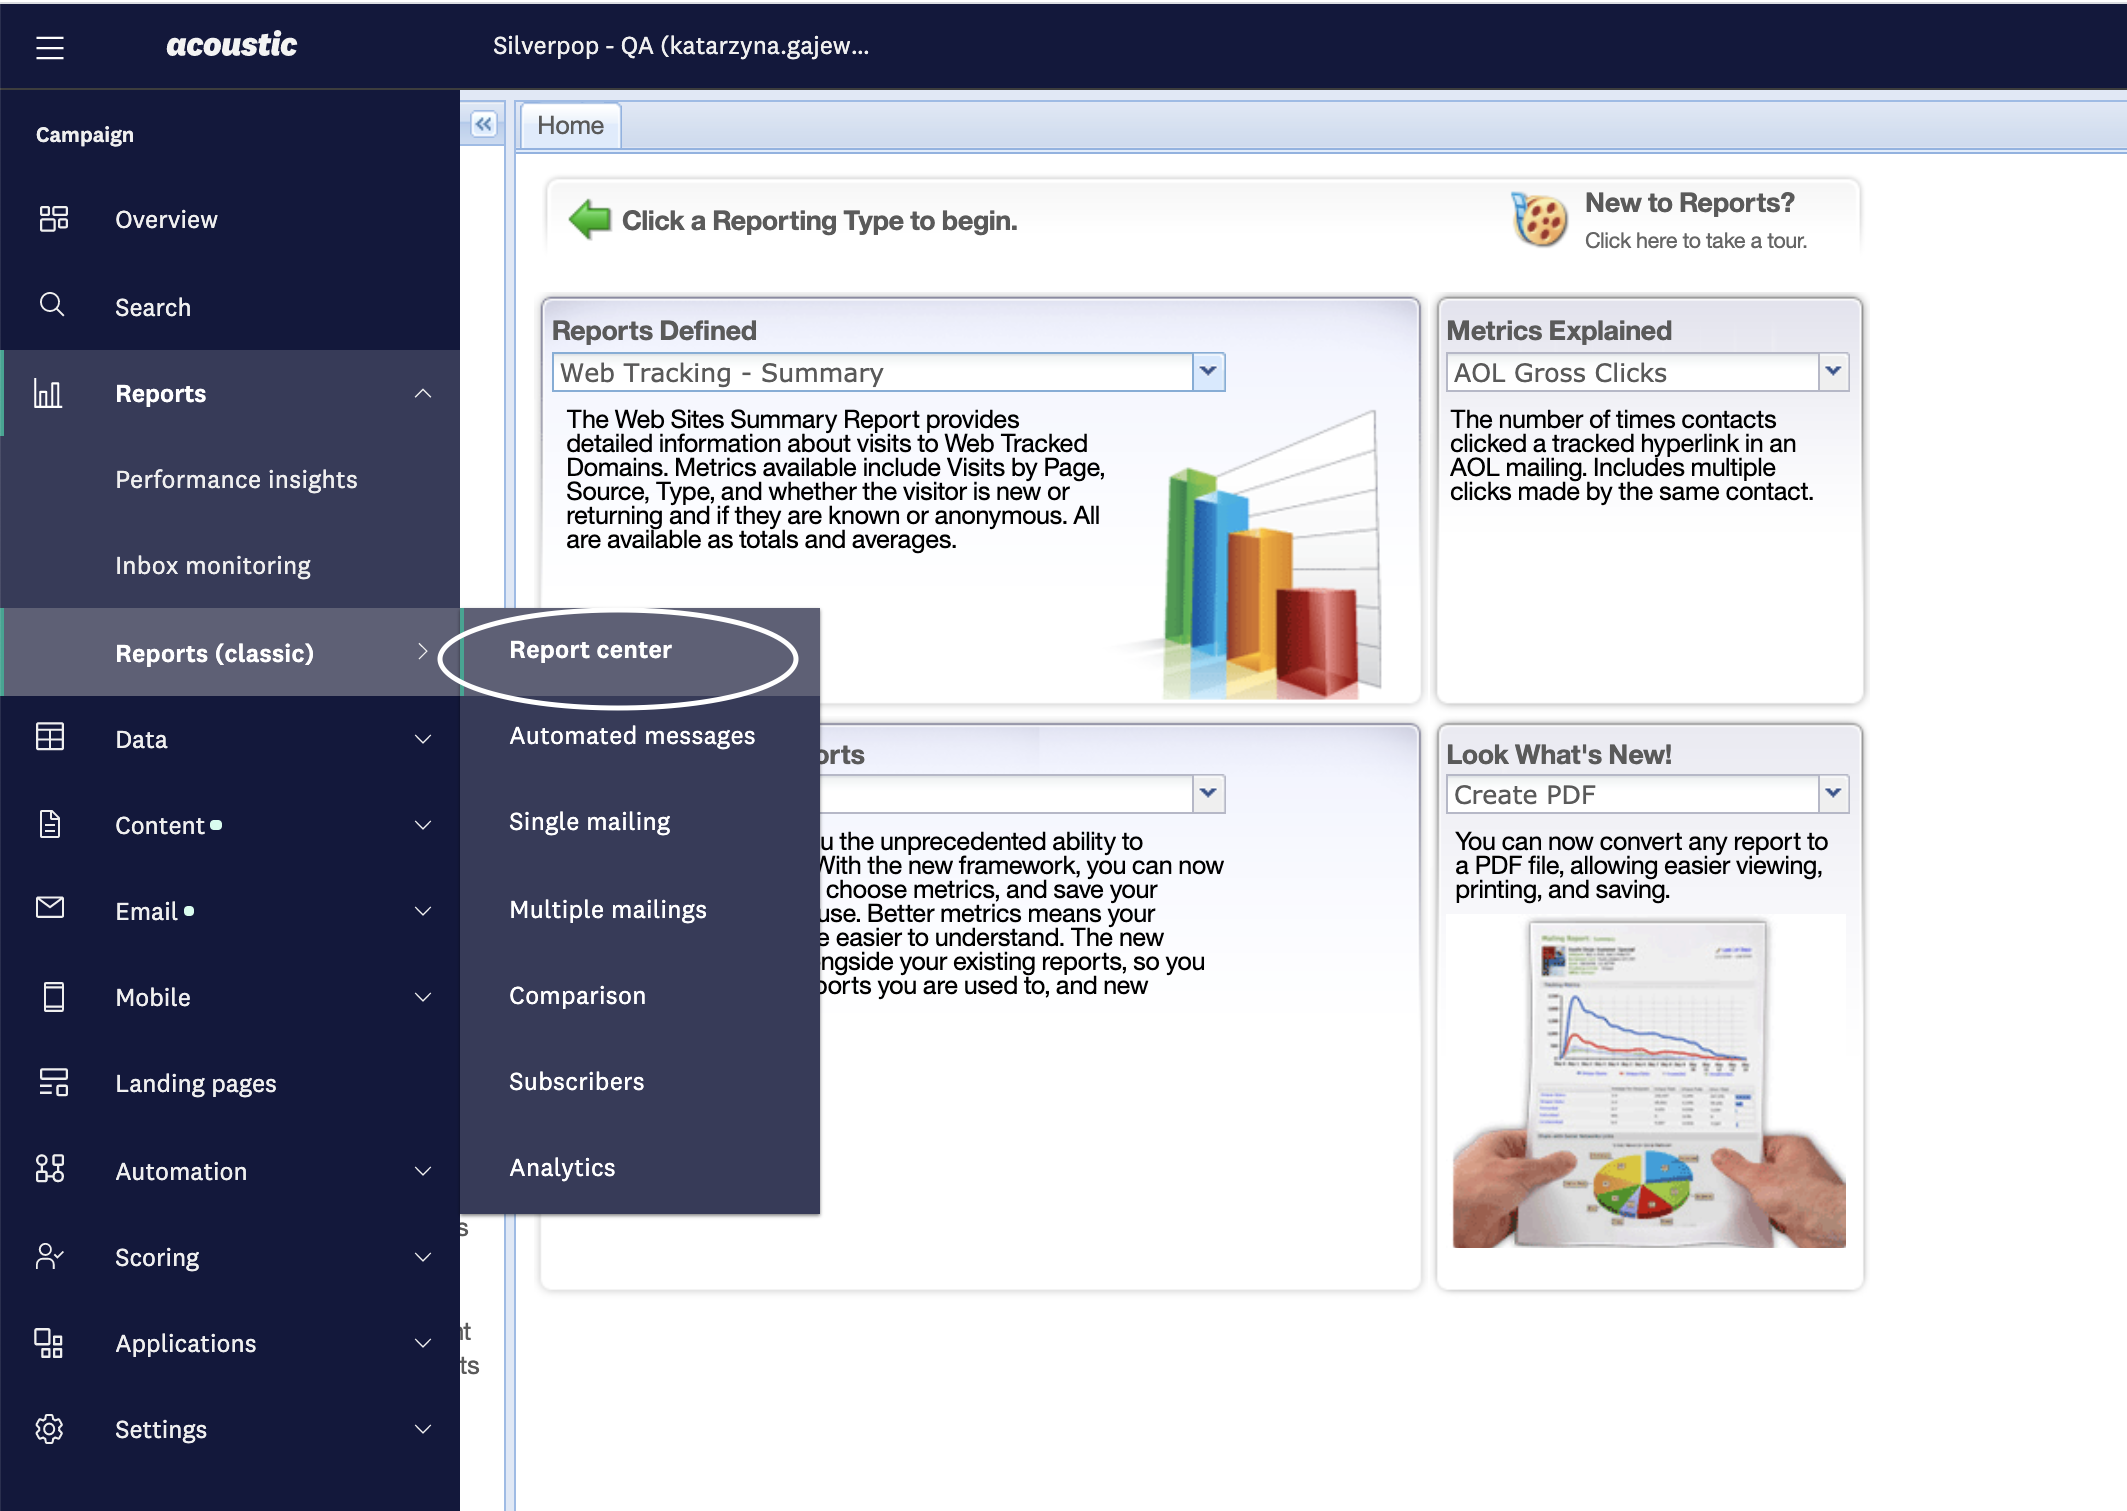
Task: Open Performance insights
Action: tap(236, 480)
